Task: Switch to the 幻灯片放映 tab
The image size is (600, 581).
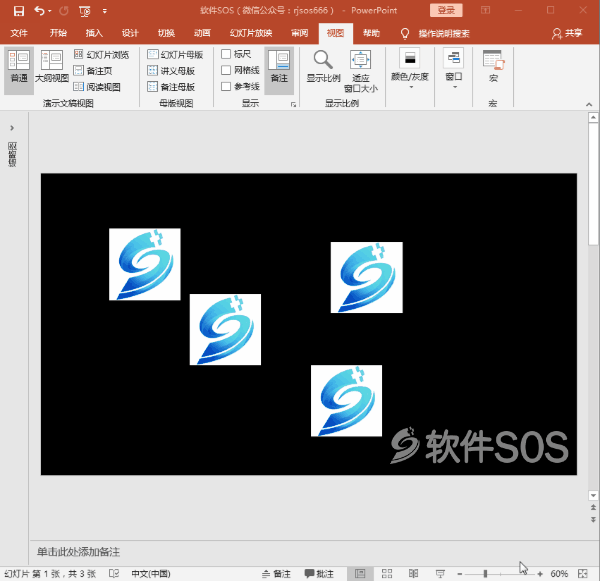Action: [x=251, y=33]
